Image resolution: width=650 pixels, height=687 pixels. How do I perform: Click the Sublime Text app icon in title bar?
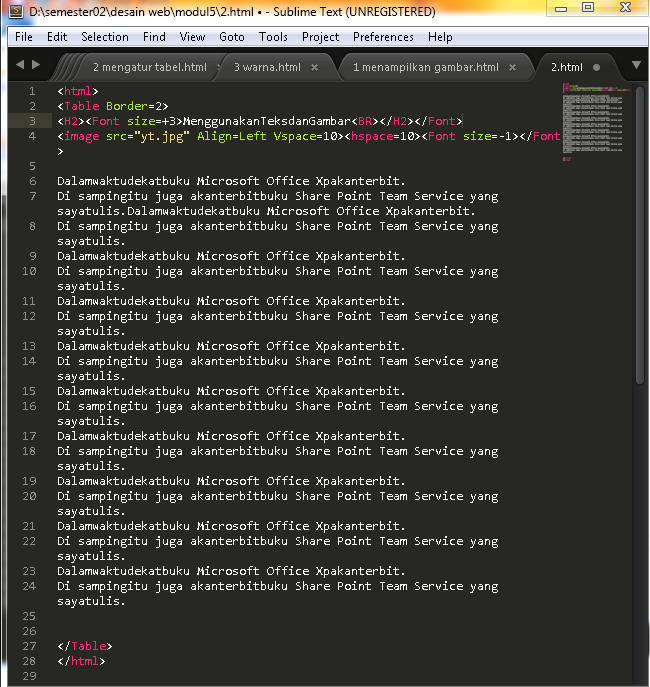(16, 11)
